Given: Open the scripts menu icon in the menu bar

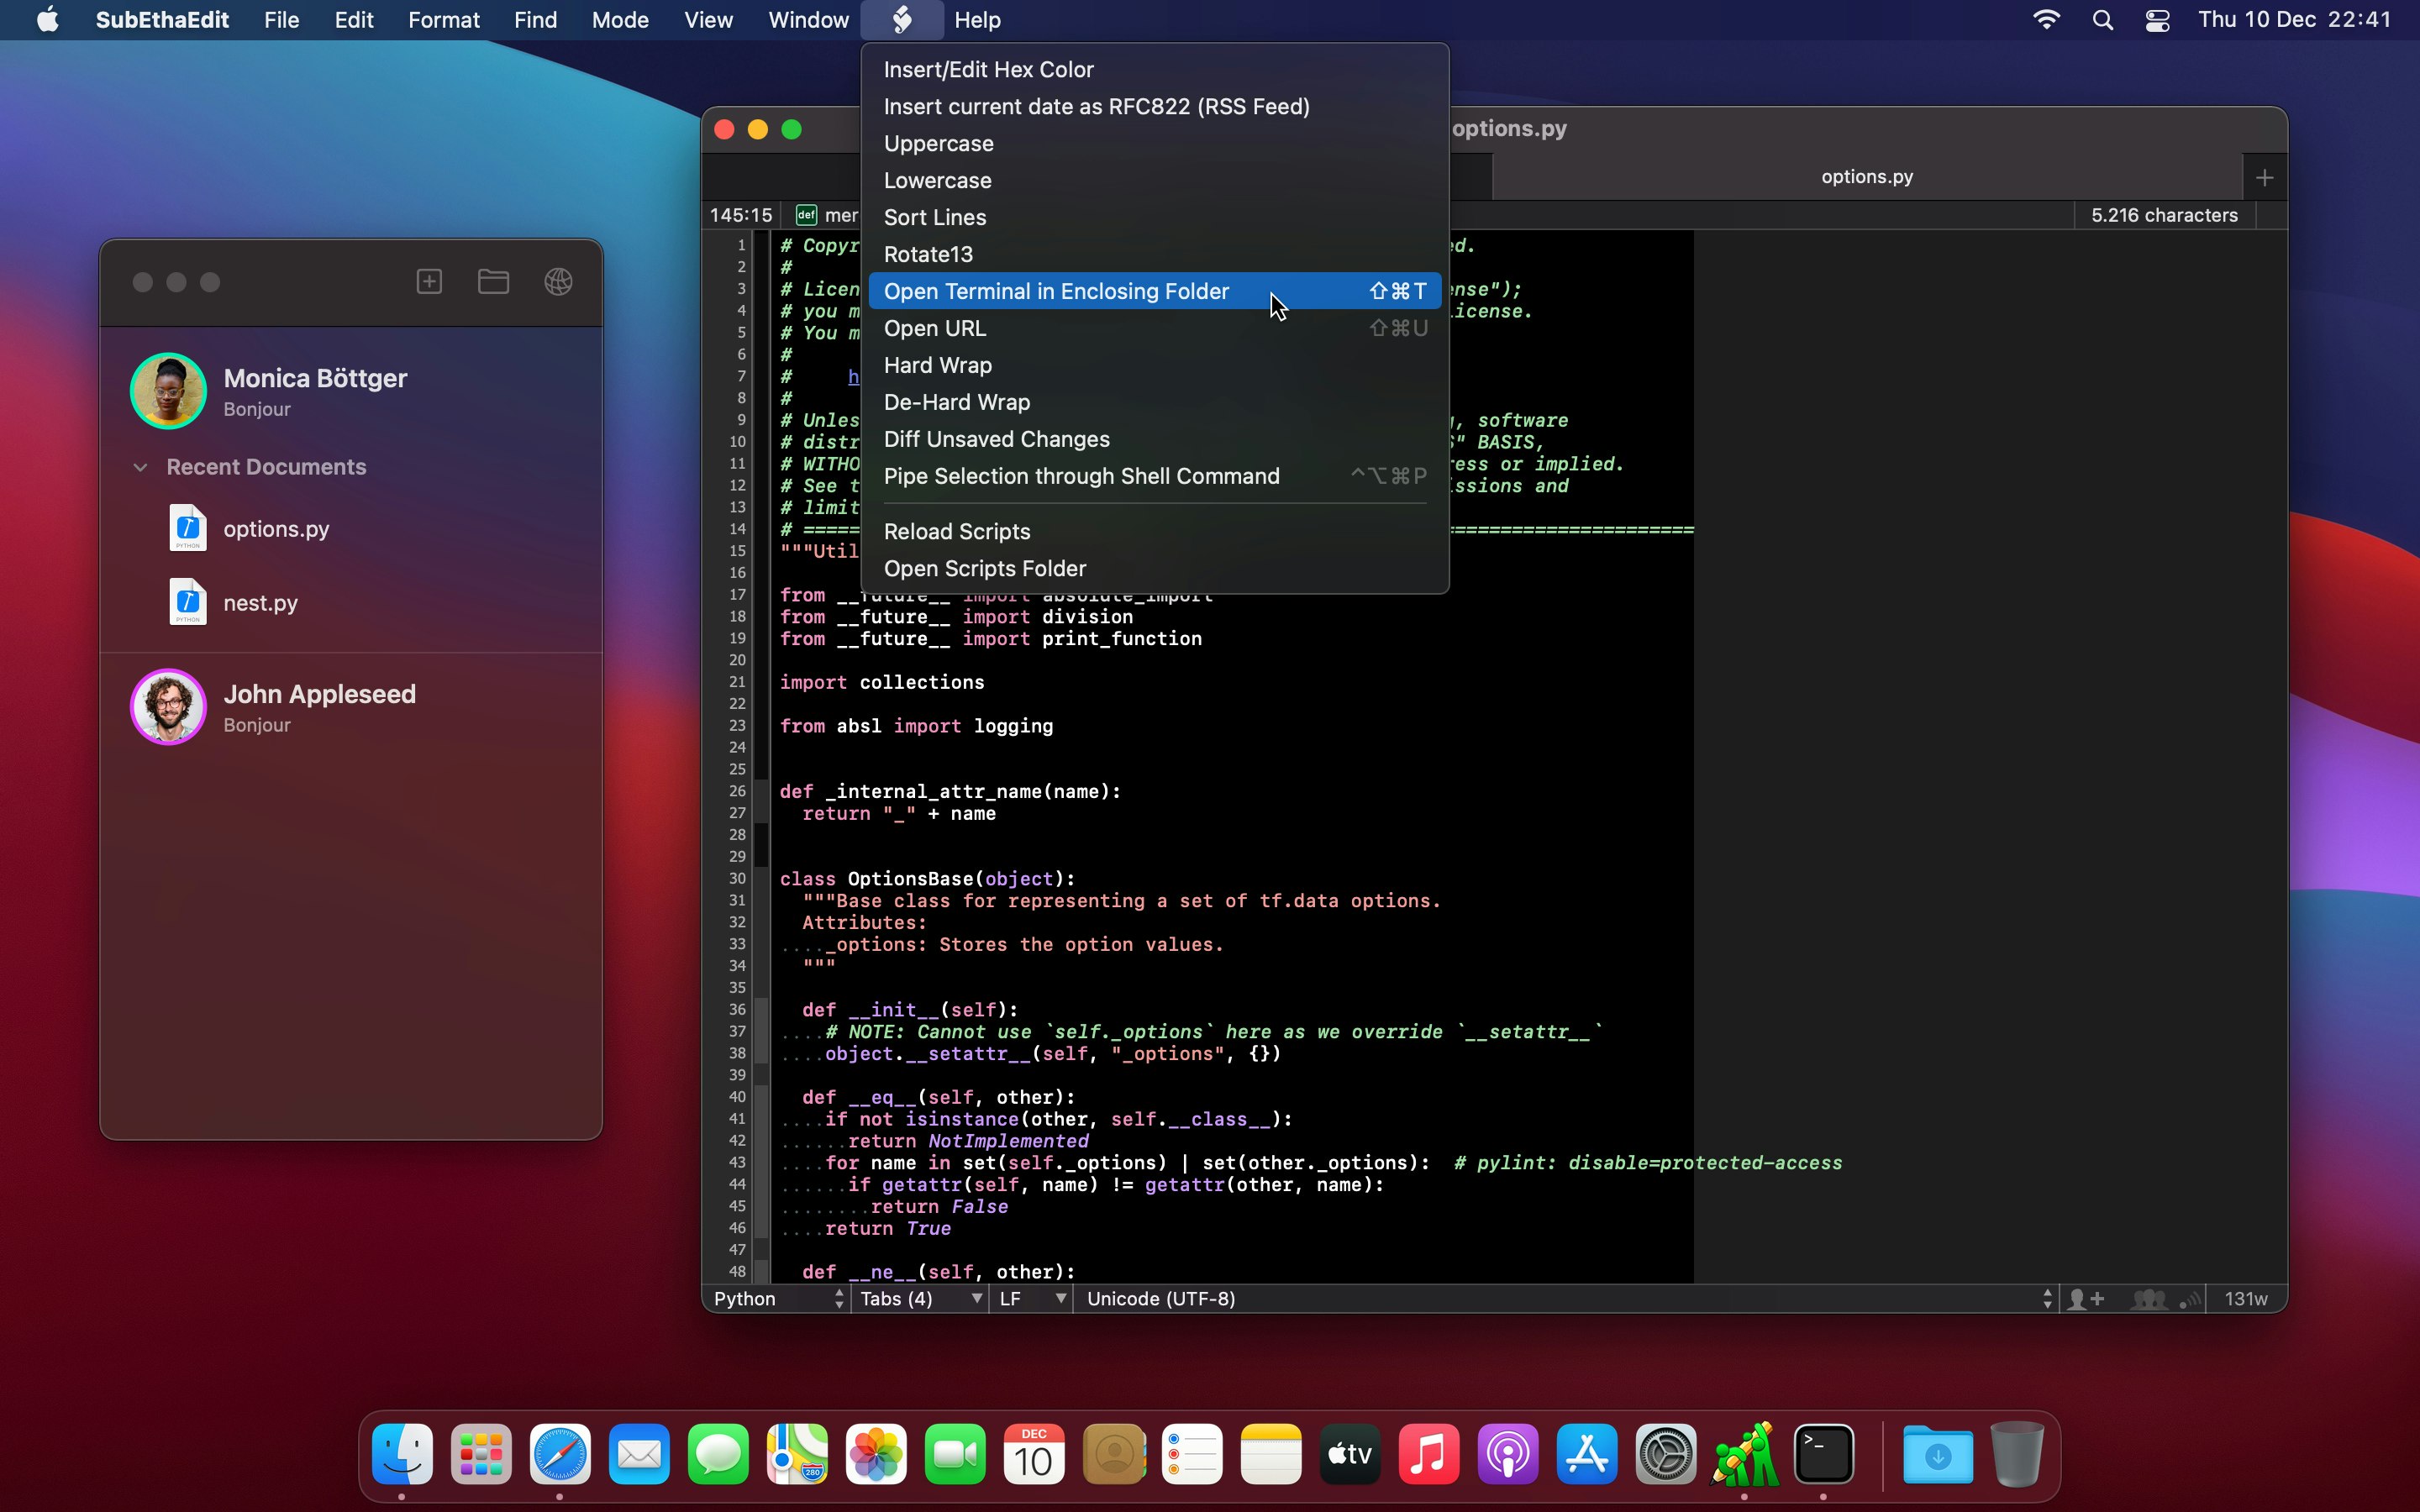Looking at the screenshot, I should tap(901, 20).
